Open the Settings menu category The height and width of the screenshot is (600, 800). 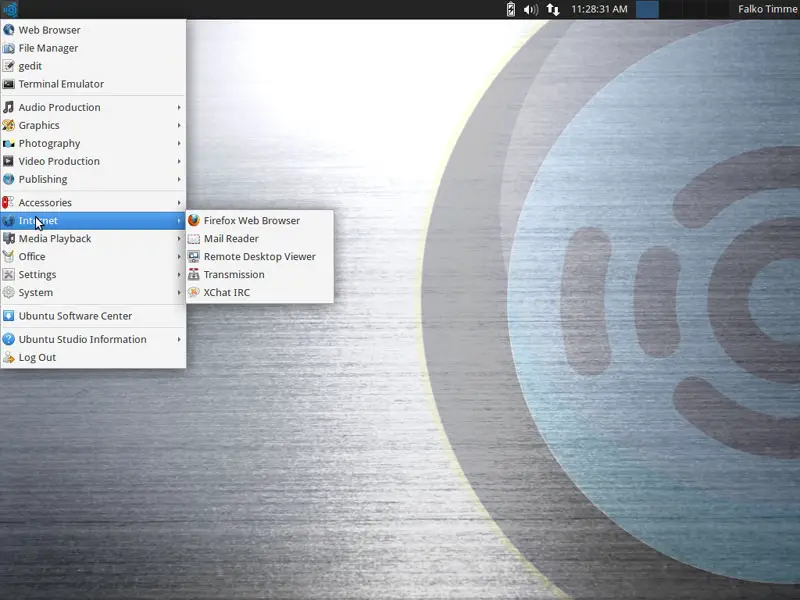click(x=93, y=274)
